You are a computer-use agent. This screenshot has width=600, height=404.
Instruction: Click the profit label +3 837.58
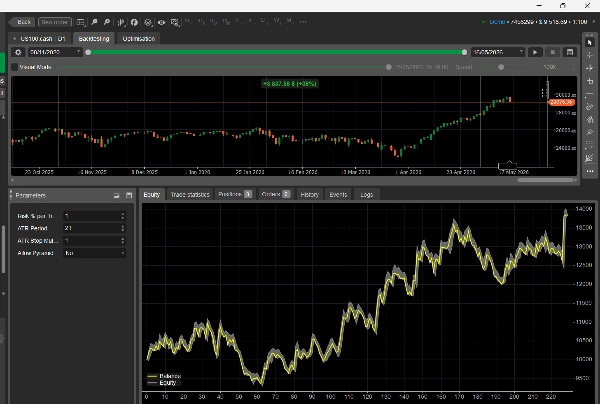pyautogui.click(x=290, y=83)
